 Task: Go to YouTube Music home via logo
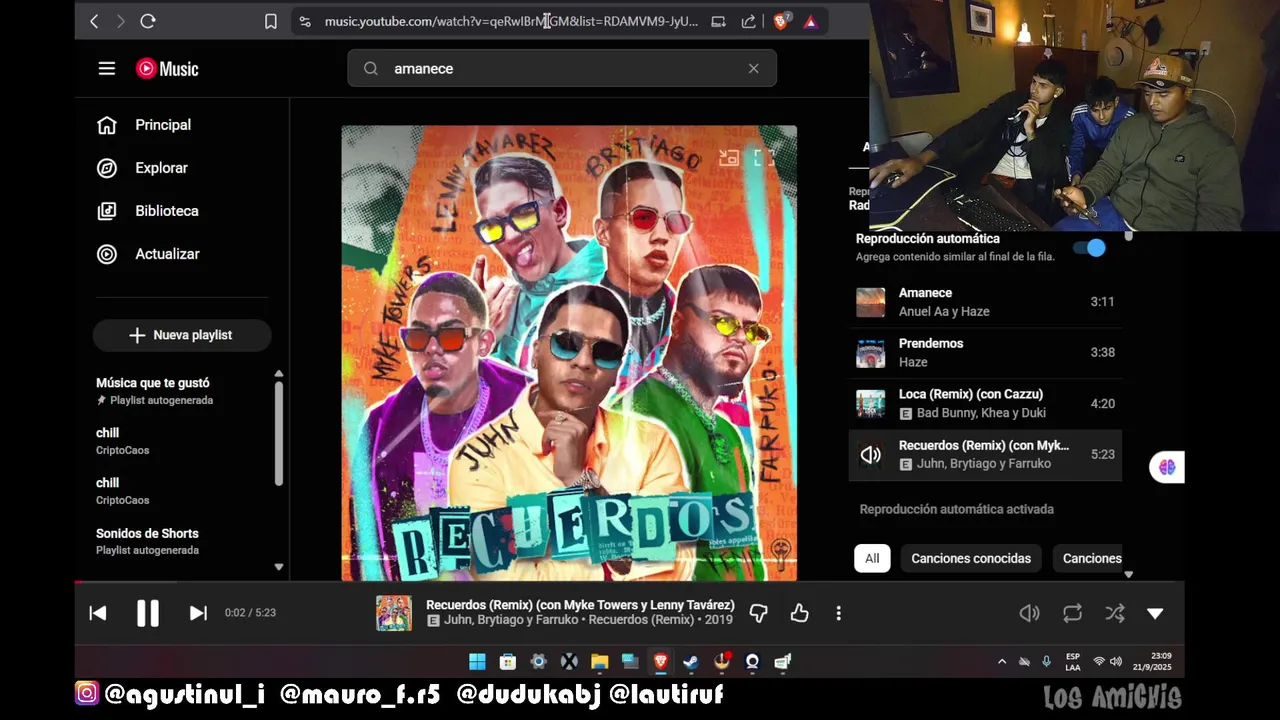click(167, 68)
